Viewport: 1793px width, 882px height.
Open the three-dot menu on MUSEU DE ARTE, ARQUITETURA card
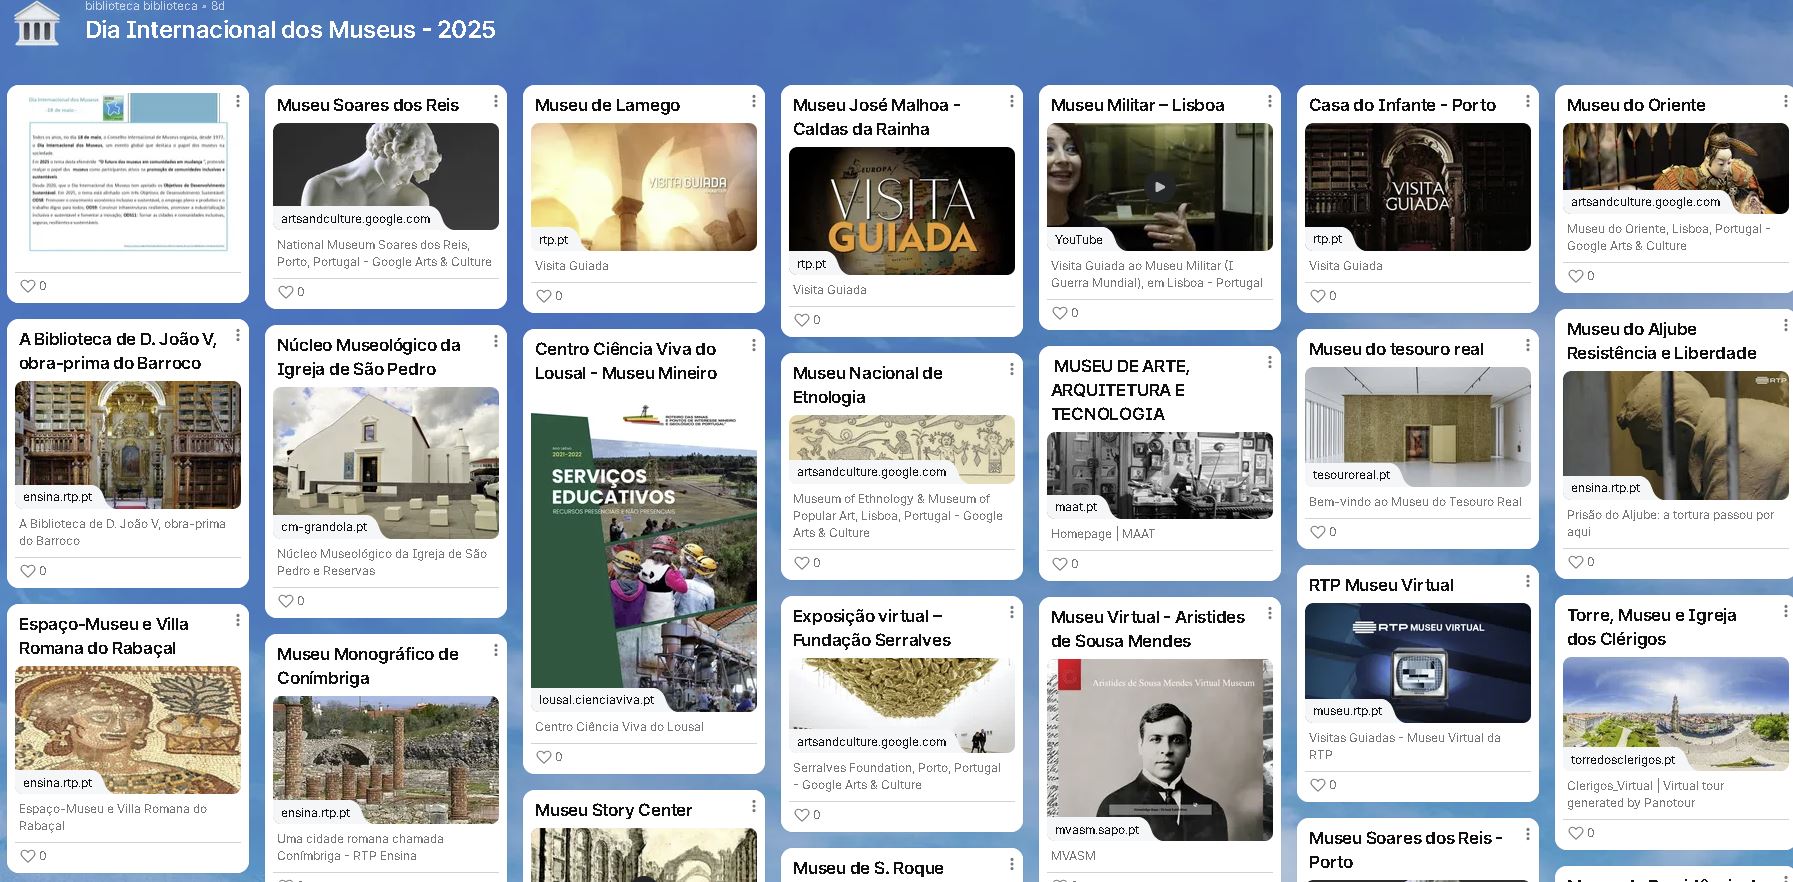pyautogui.click(x=1270, y=362)
